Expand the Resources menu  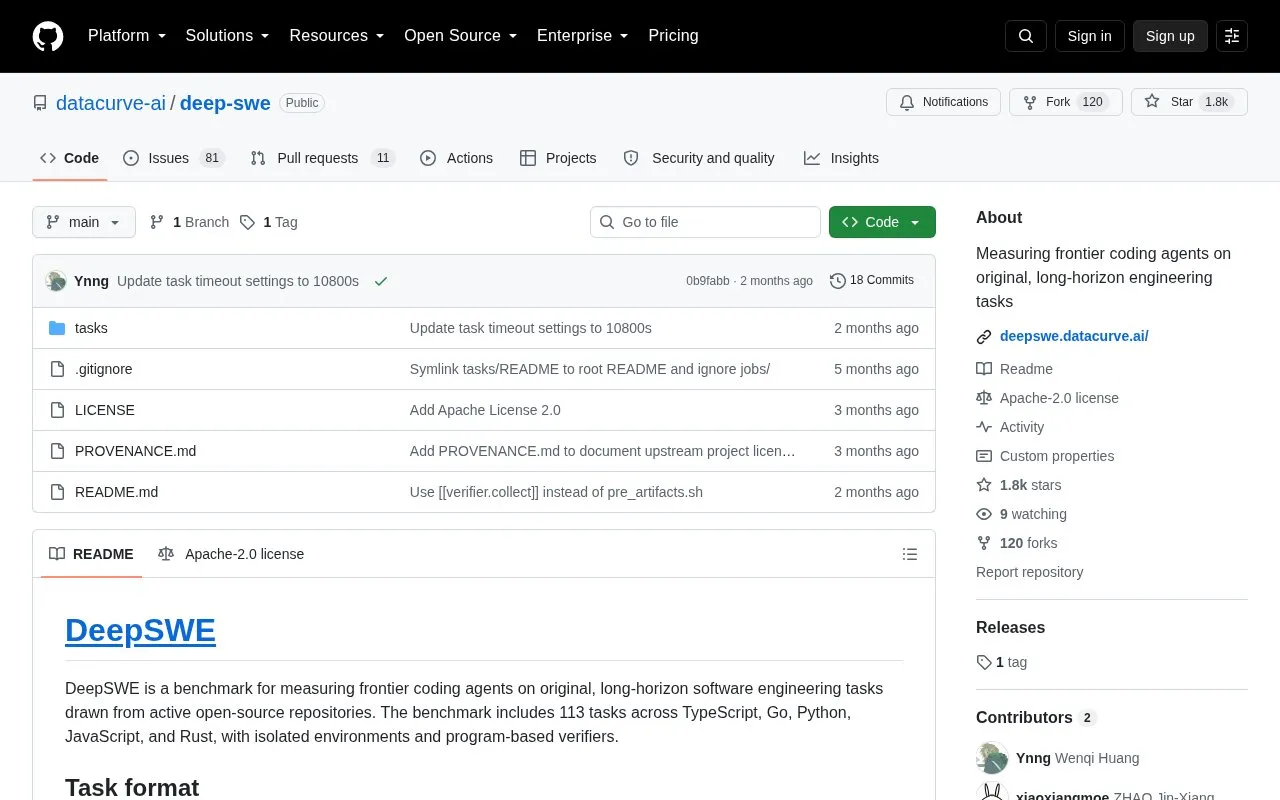tap(337, 36)
